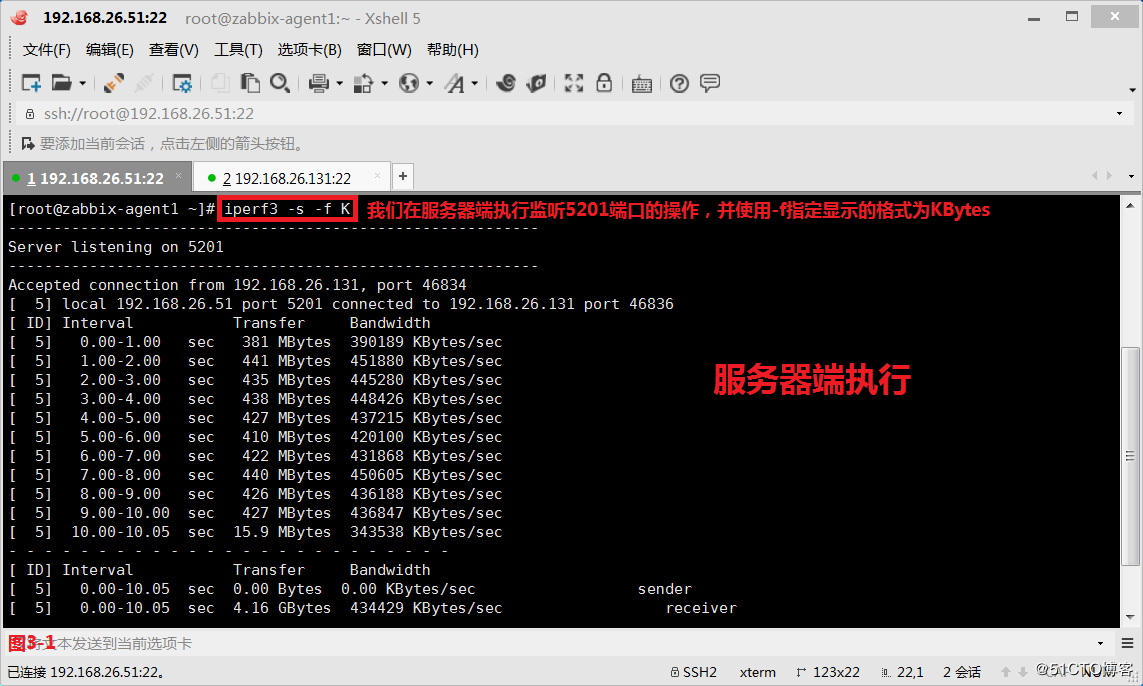
Task: Click the Encoding globe icon
Action: (409, 83)
